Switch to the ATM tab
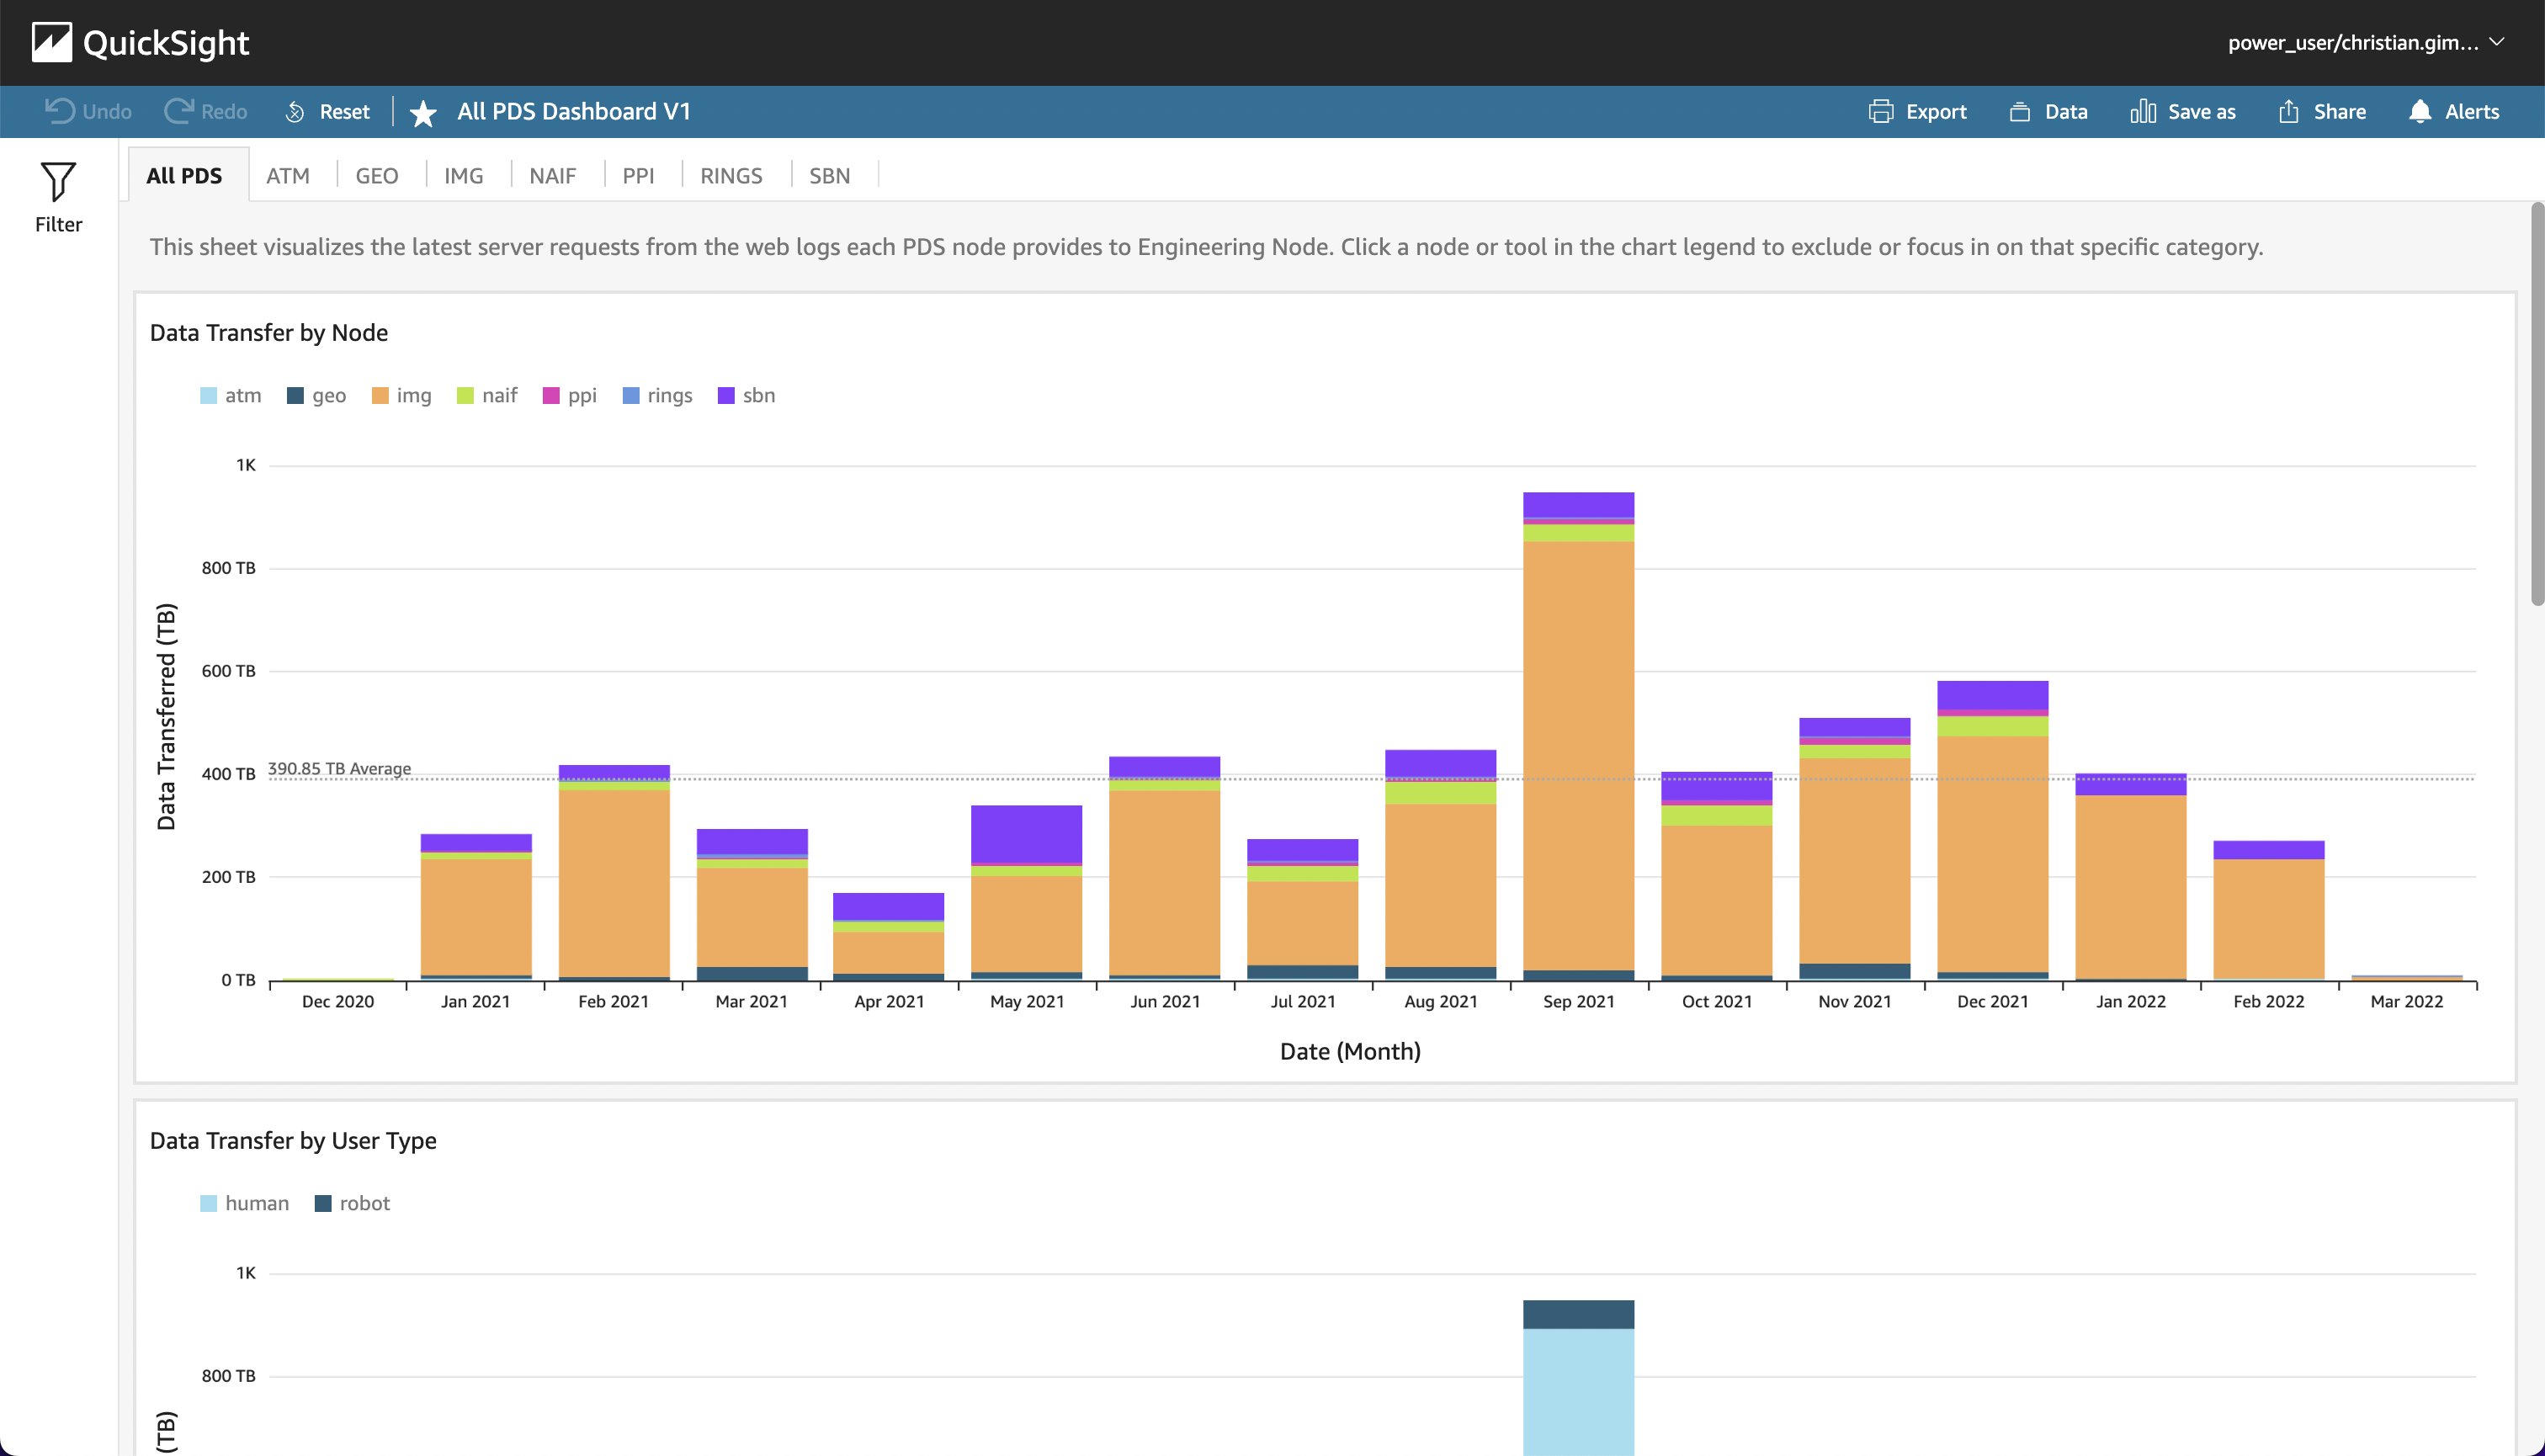Screen dimensions: 2545x1456 point(288,175)
